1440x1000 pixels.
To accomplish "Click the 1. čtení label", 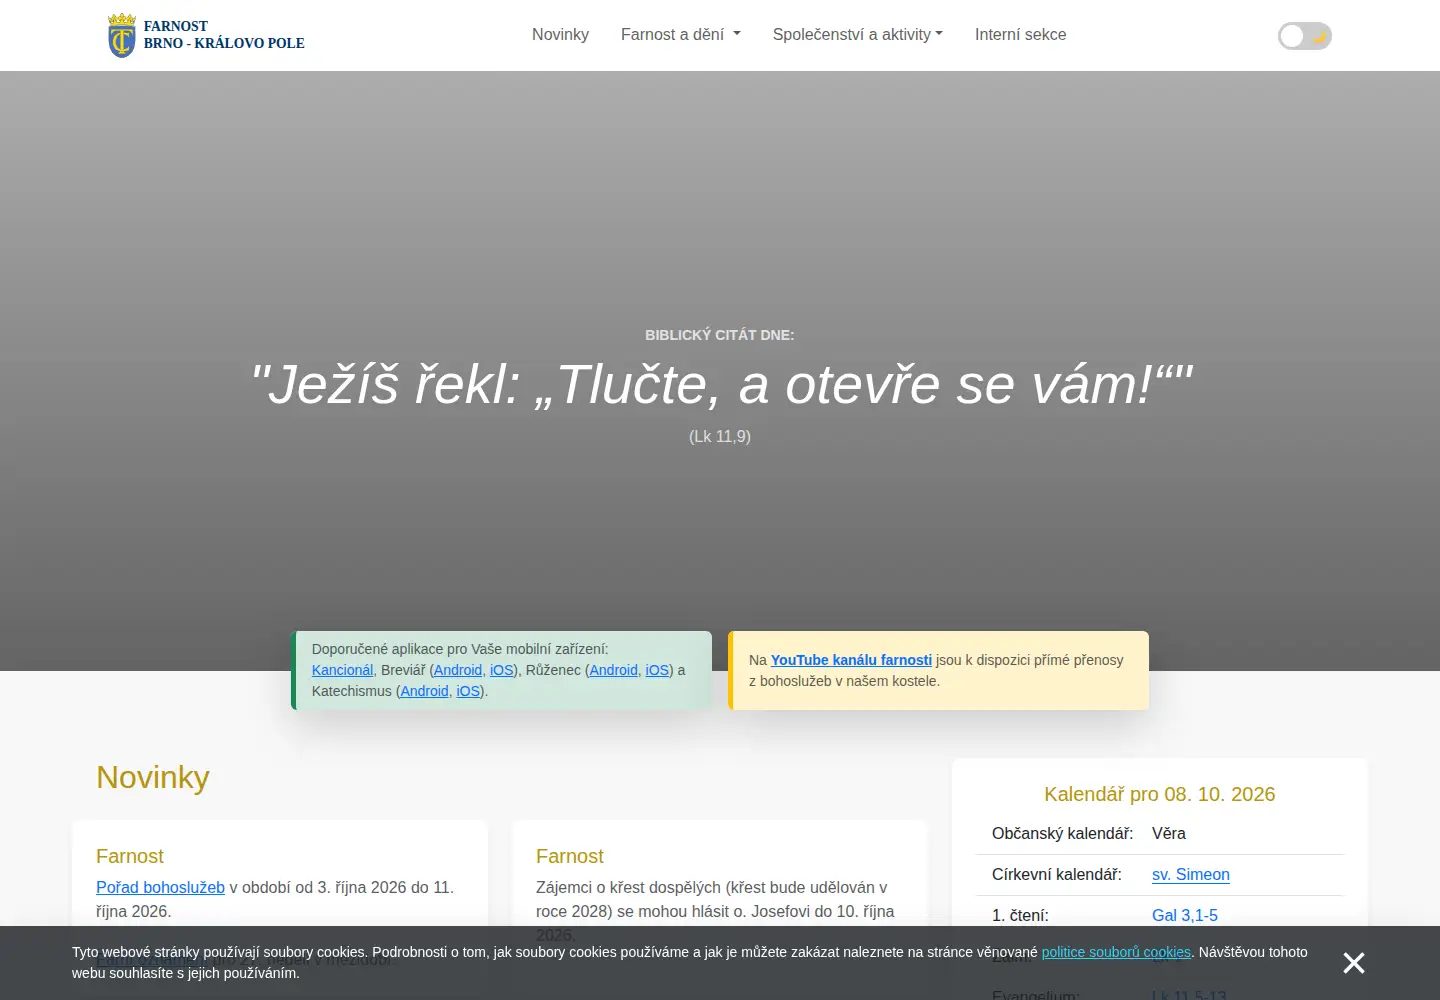I will tap(1020, 915).
